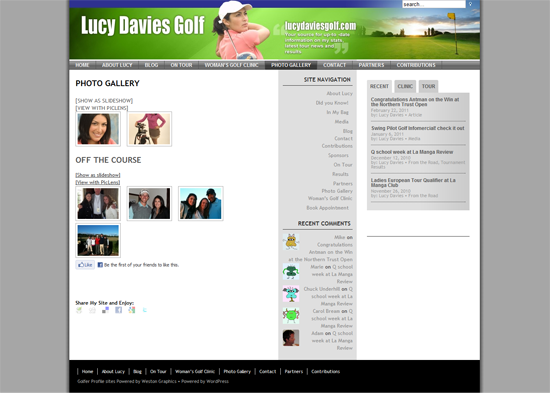Click Book Appointment in site navigation
Viewport: 550px width, 394px height.
pyautogui.click(x=327, y=208)
